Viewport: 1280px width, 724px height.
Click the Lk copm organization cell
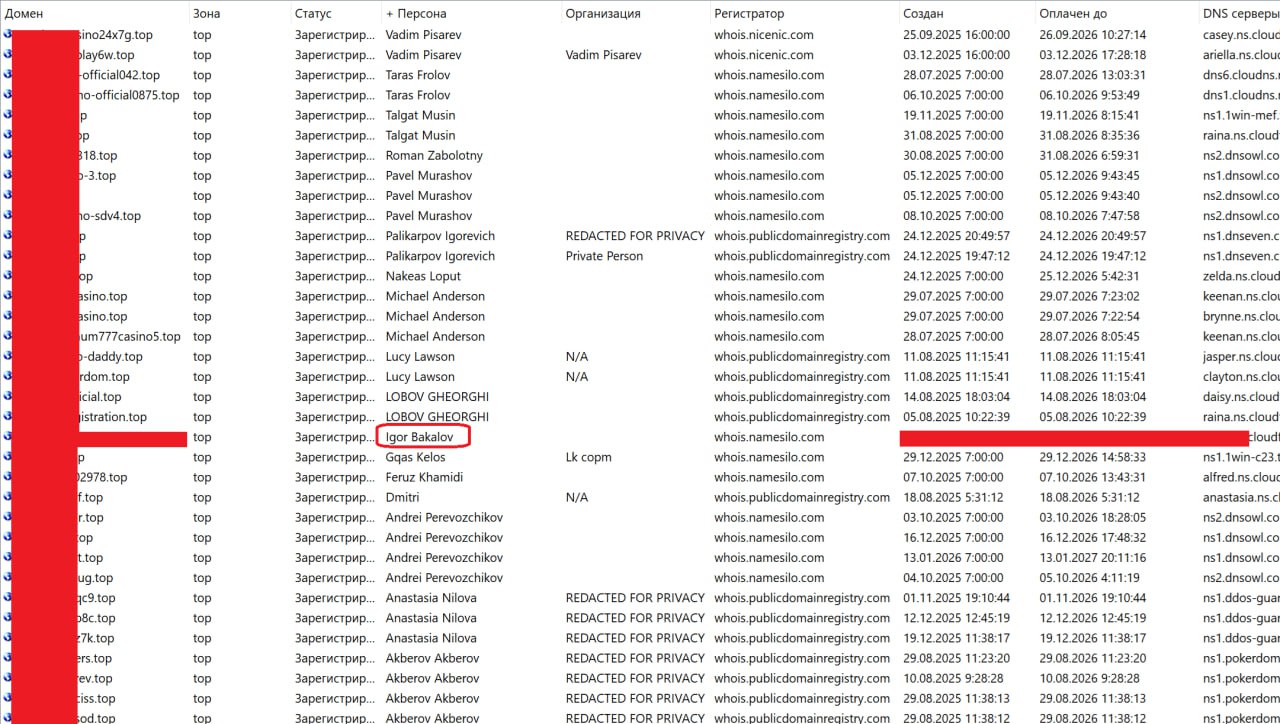click(x=588, y=457)
